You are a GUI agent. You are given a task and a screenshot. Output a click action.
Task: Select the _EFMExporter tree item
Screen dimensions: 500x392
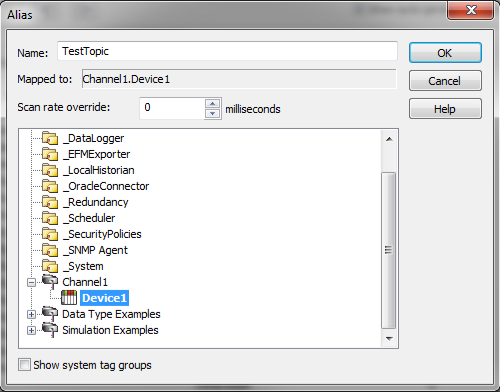pyautogui.click(x=96, y=154)
